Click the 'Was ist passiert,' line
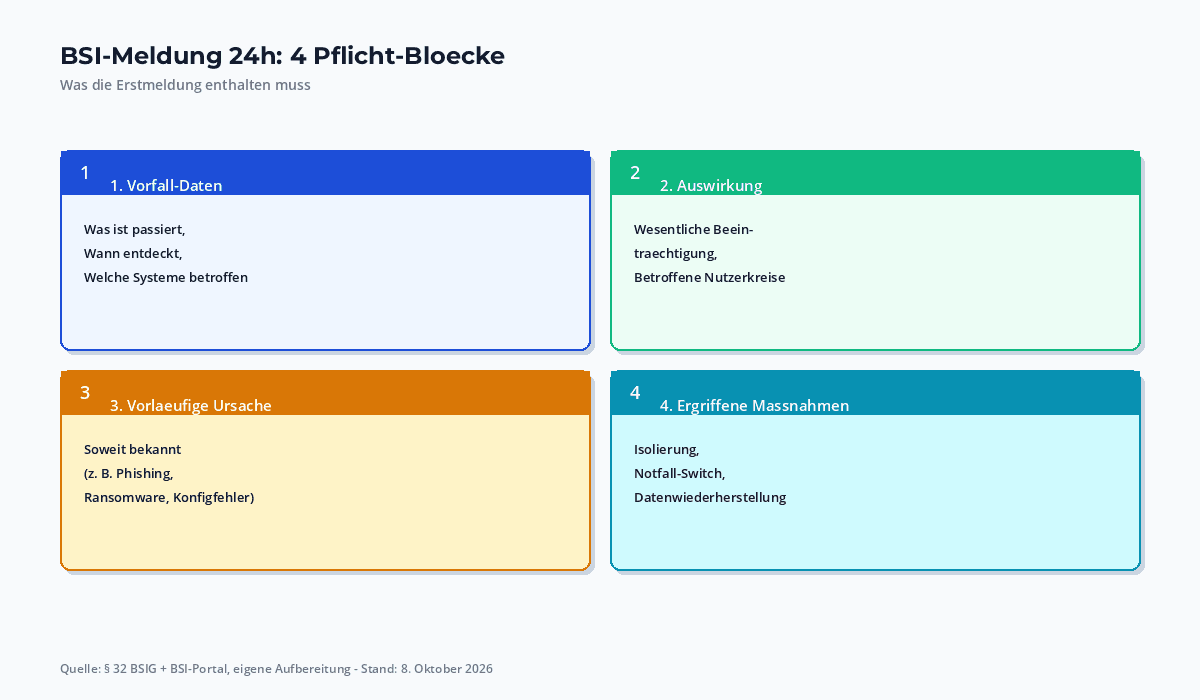The image size is (1200, 700). point(135,230)
